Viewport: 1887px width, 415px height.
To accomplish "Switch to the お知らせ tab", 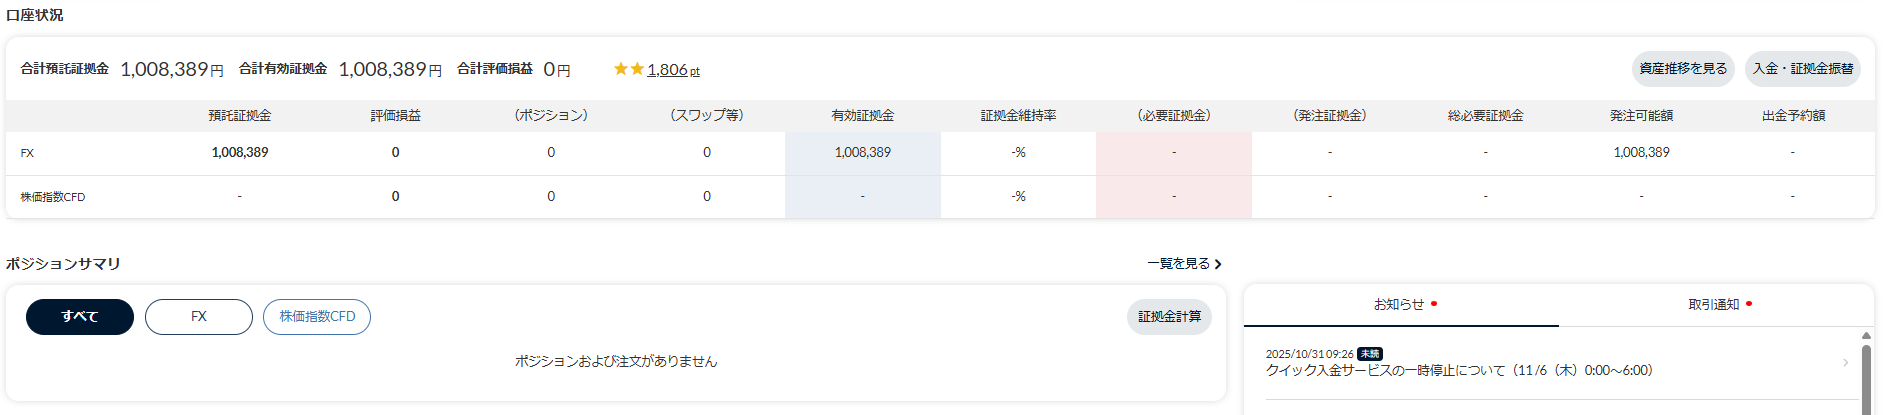I will coord(1398,305).
